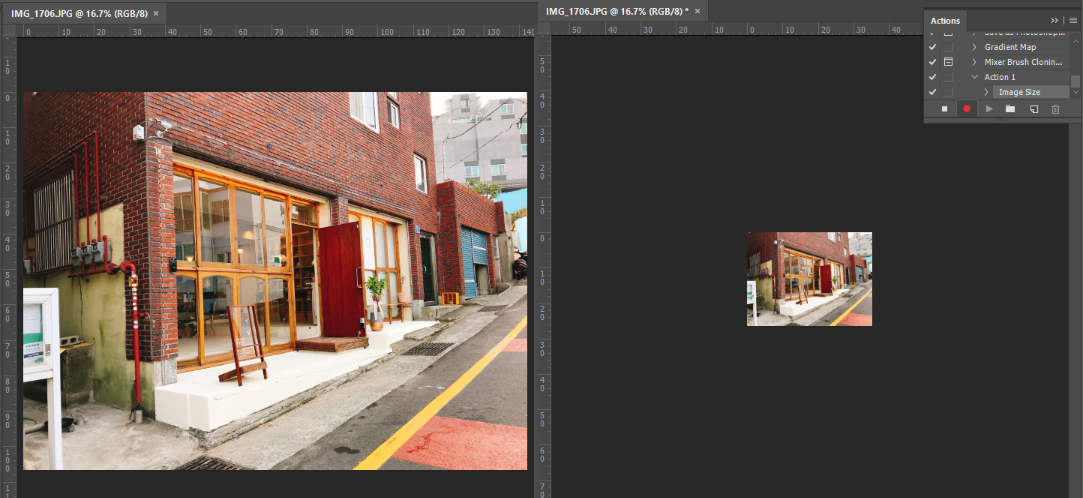This screenshot has width=1083, height=498.
Task: Create a new action
Action: 1033,109
